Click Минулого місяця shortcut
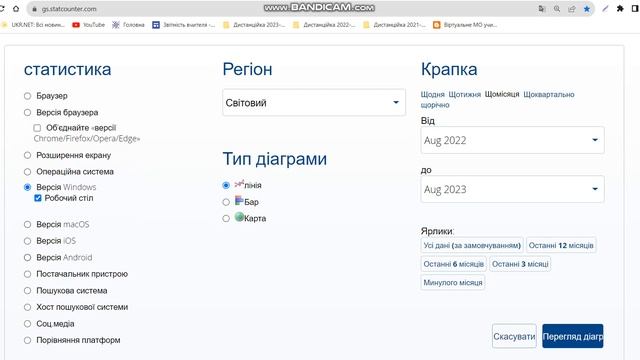 [453, 282]
